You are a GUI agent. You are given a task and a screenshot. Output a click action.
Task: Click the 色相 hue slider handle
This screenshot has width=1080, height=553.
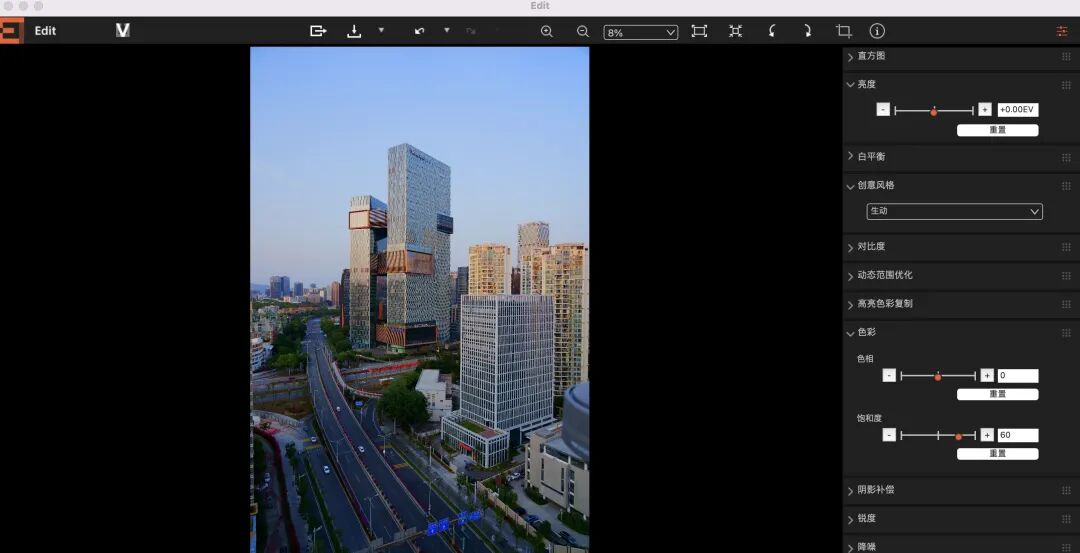tap(937, 377)
